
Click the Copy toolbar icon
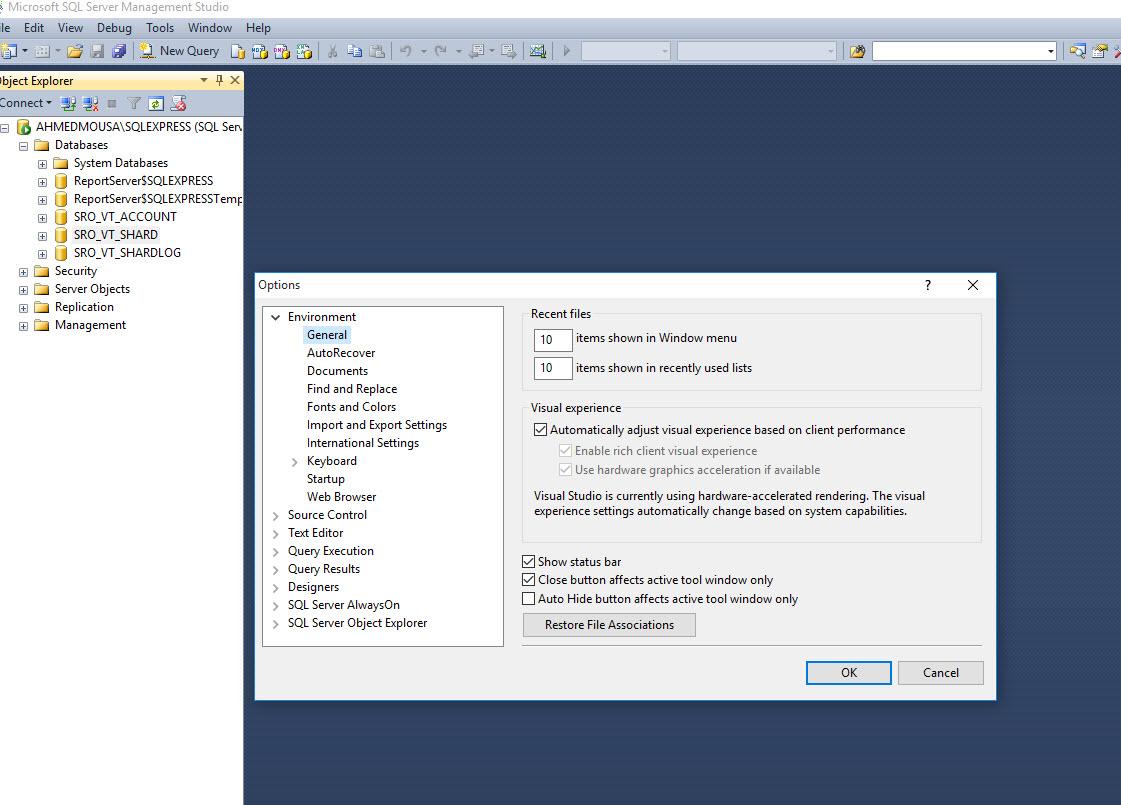tap(355, 51)
